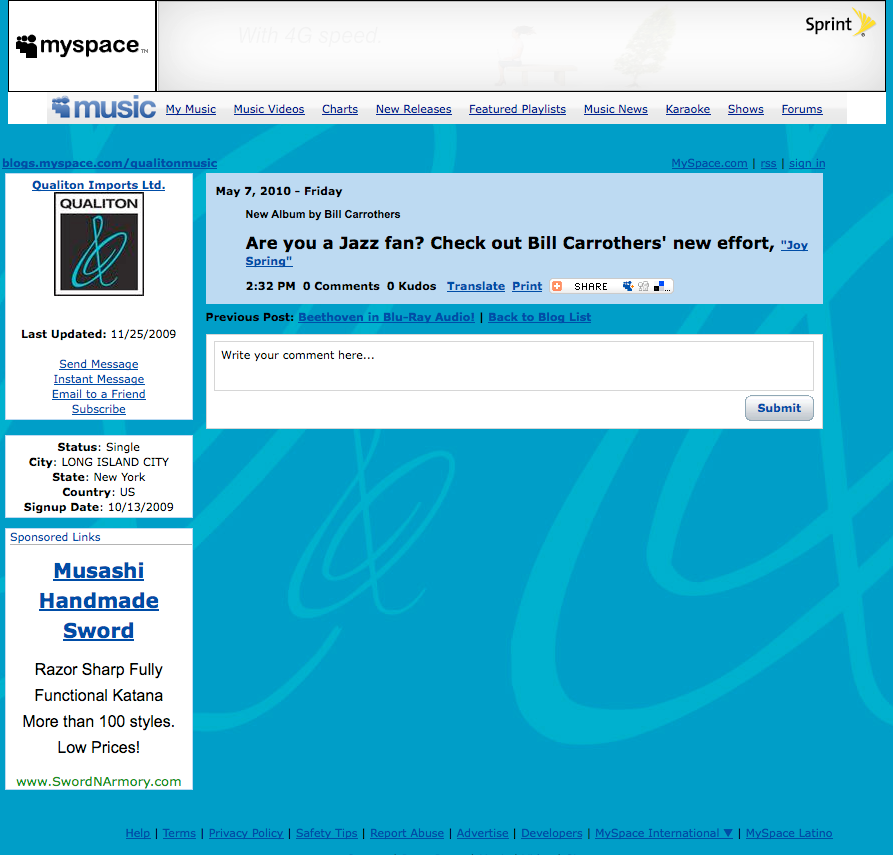
Task: Click inside the comment text box
Action: (513, 365)
